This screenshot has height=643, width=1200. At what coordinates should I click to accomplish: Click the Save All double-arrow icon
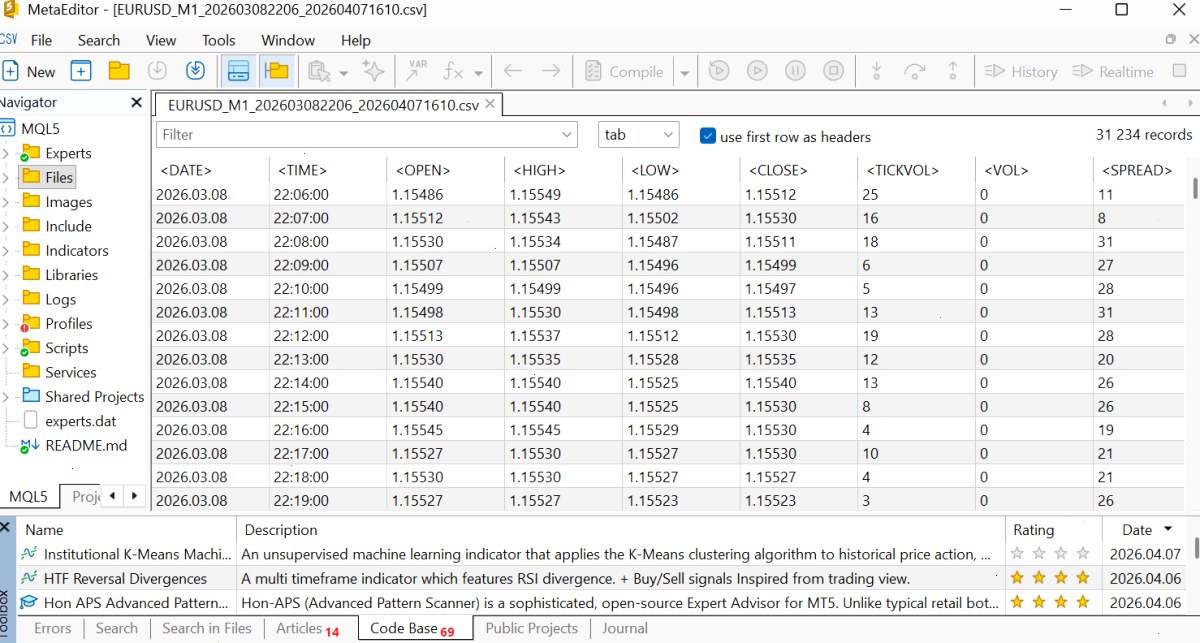[195, 71]
